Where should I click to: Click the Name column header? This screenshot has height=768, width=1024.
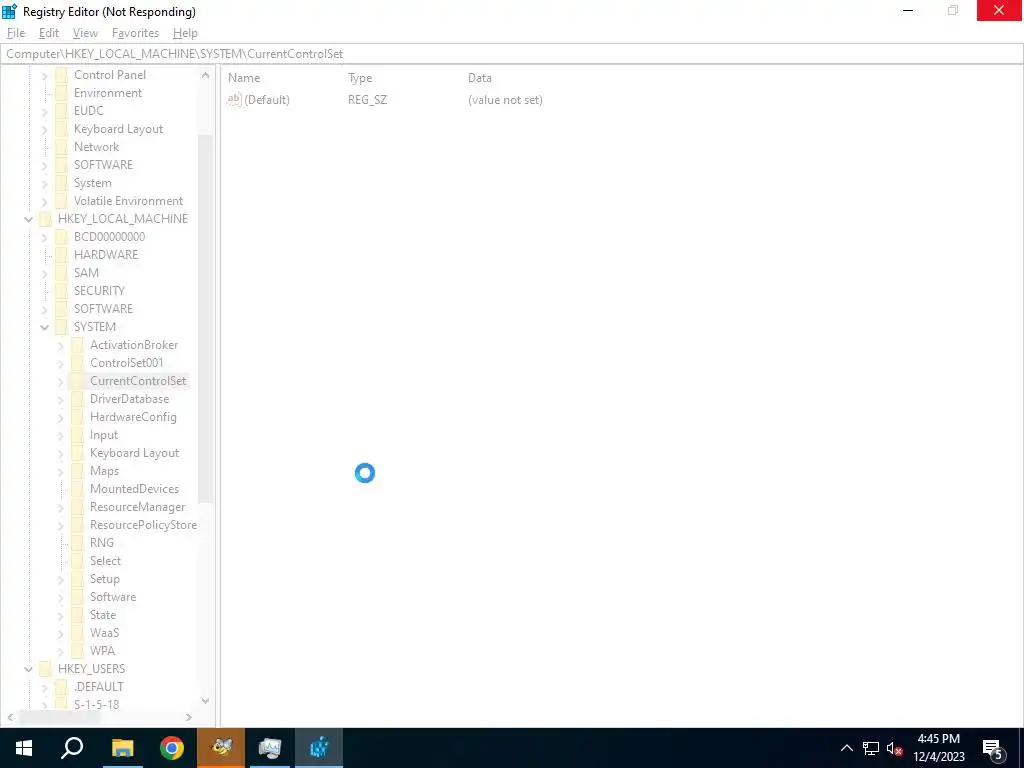click(244, 78)
